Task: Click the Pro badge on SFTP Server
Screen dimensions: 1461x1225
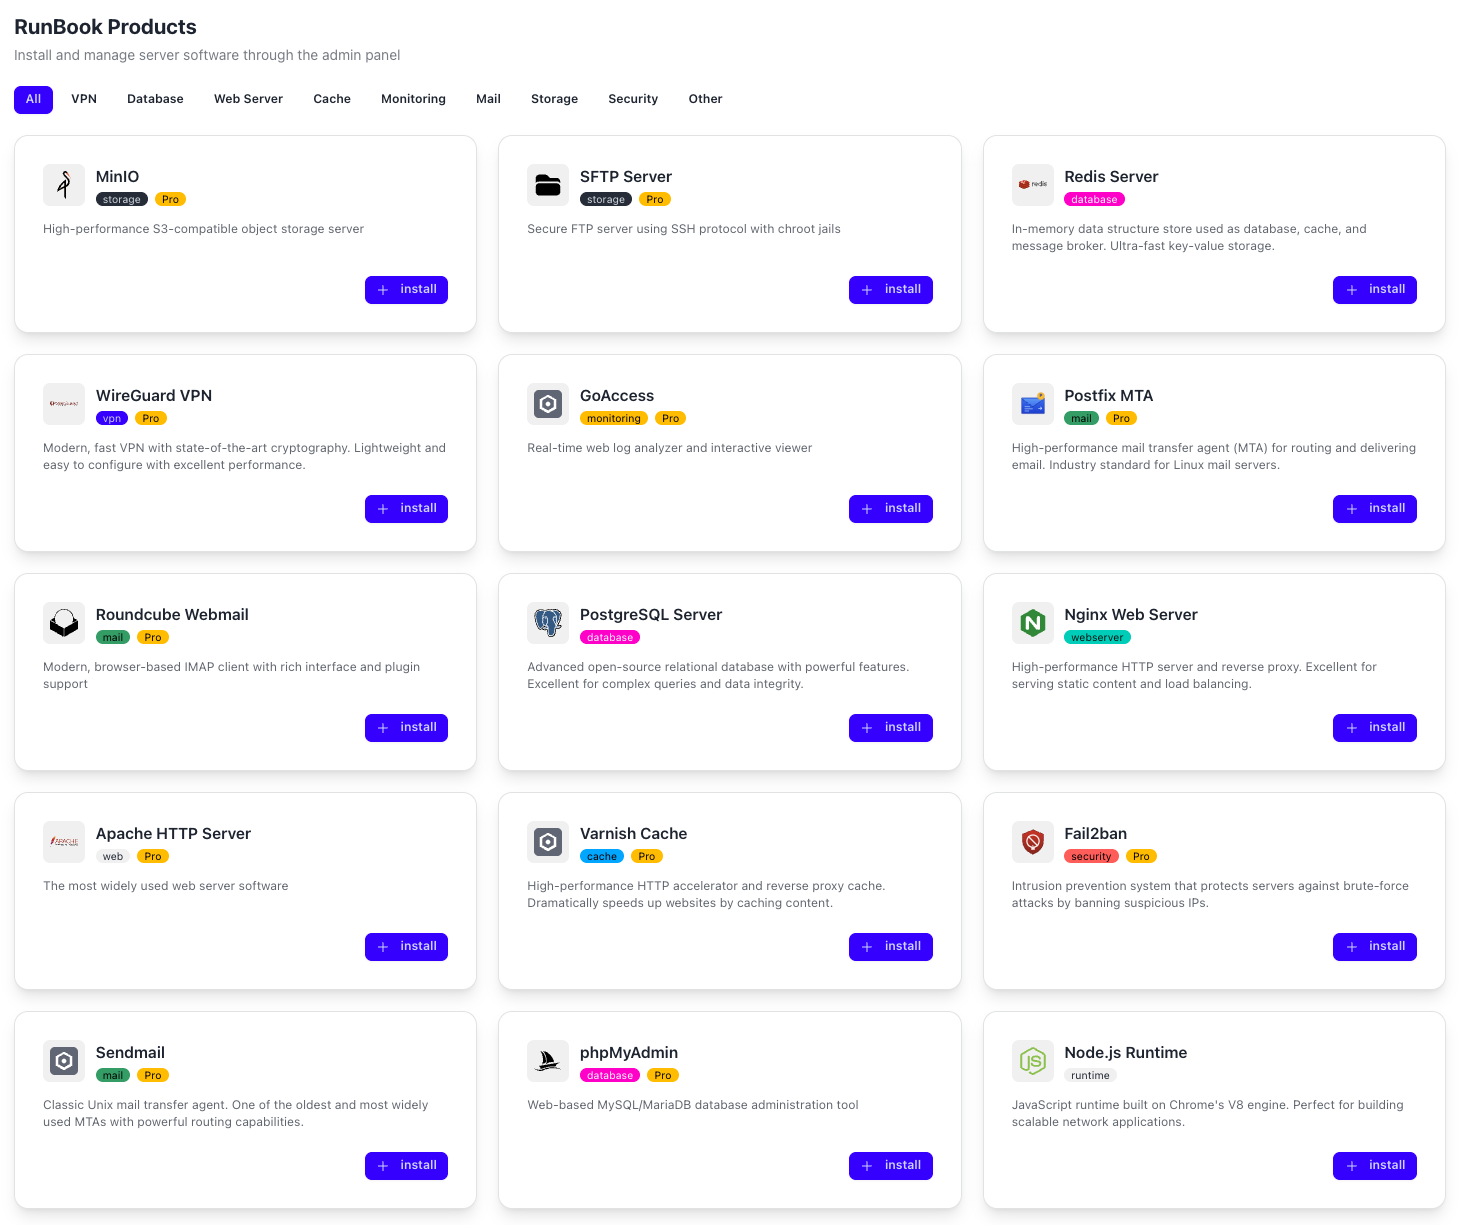Action: click(655, 200)
